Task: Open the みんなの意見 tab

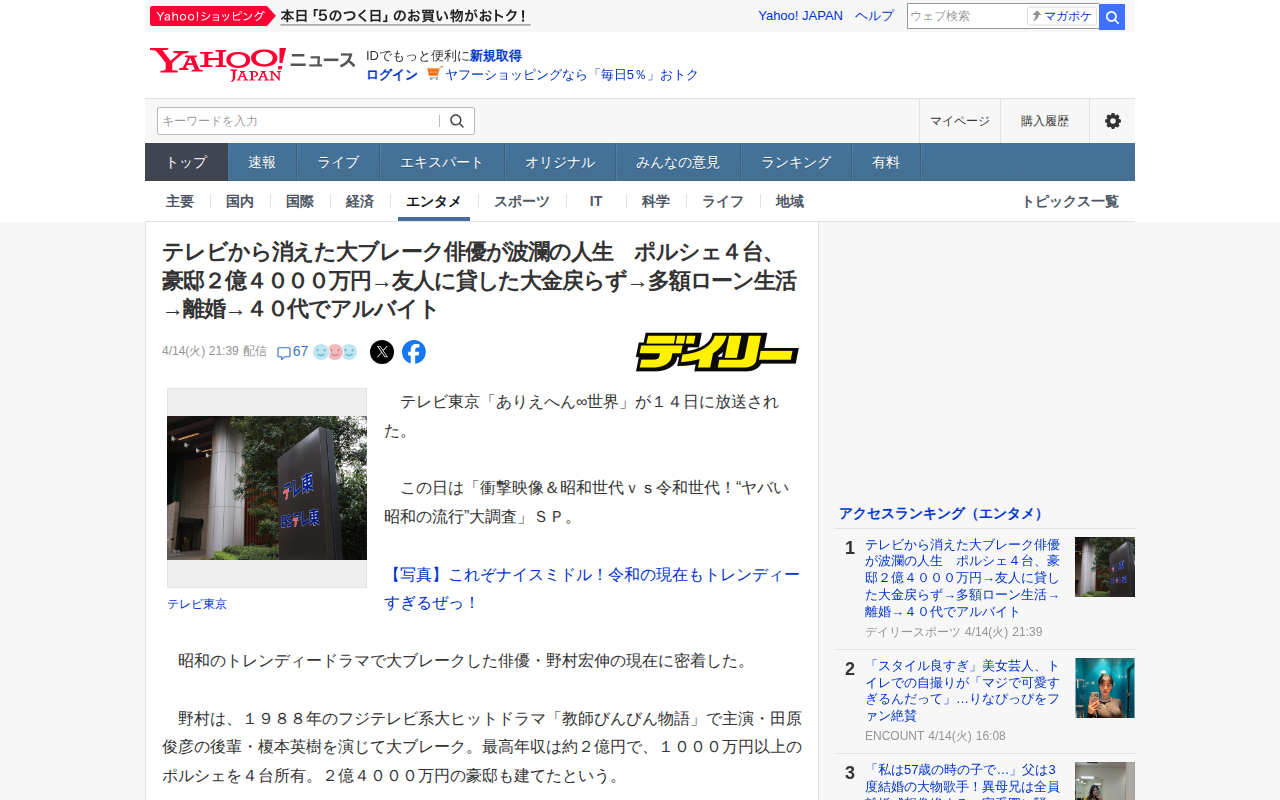Action: click(x=678, y=162)
